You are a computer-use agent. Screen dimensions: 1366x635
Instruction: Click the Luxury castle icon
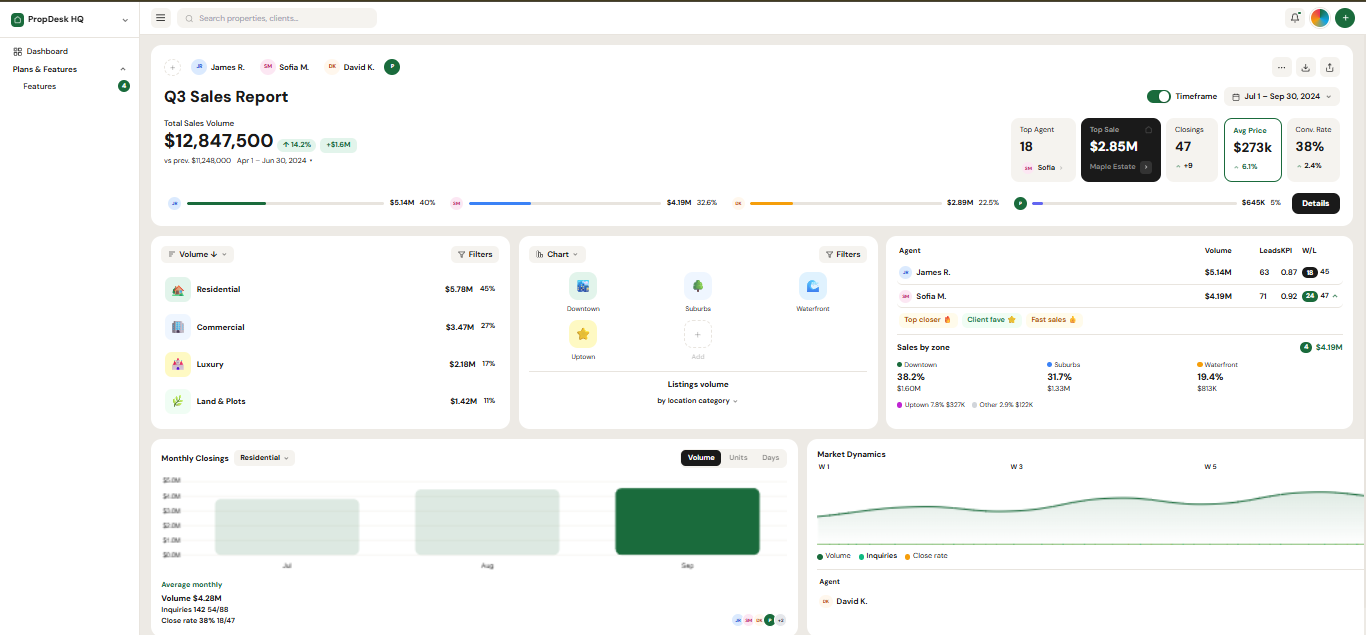click(176, 364)
